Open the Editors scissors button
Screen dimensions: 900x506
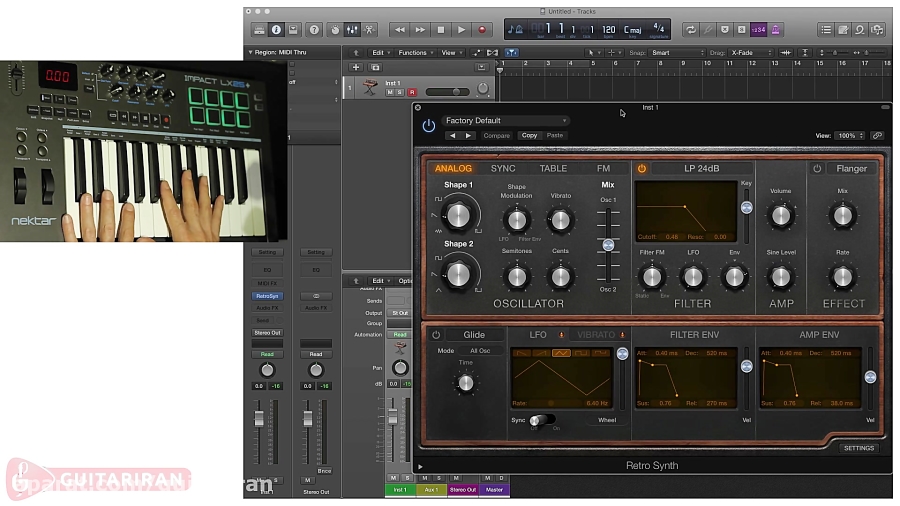(x=369, y=30)
